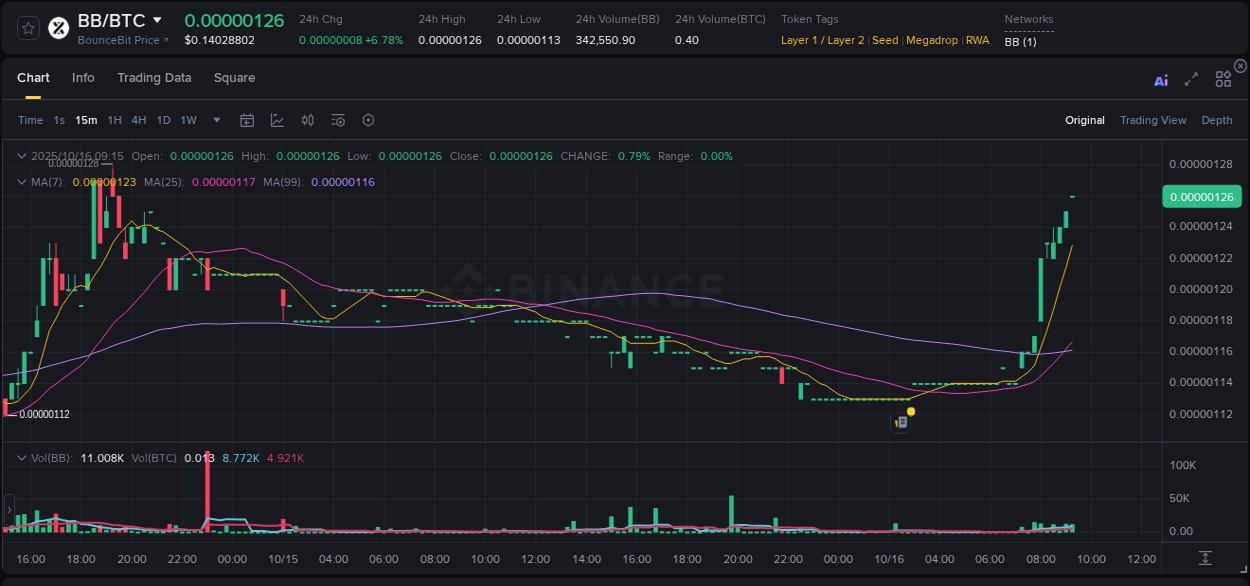Click the Seed token tag

tap(885, 40)
